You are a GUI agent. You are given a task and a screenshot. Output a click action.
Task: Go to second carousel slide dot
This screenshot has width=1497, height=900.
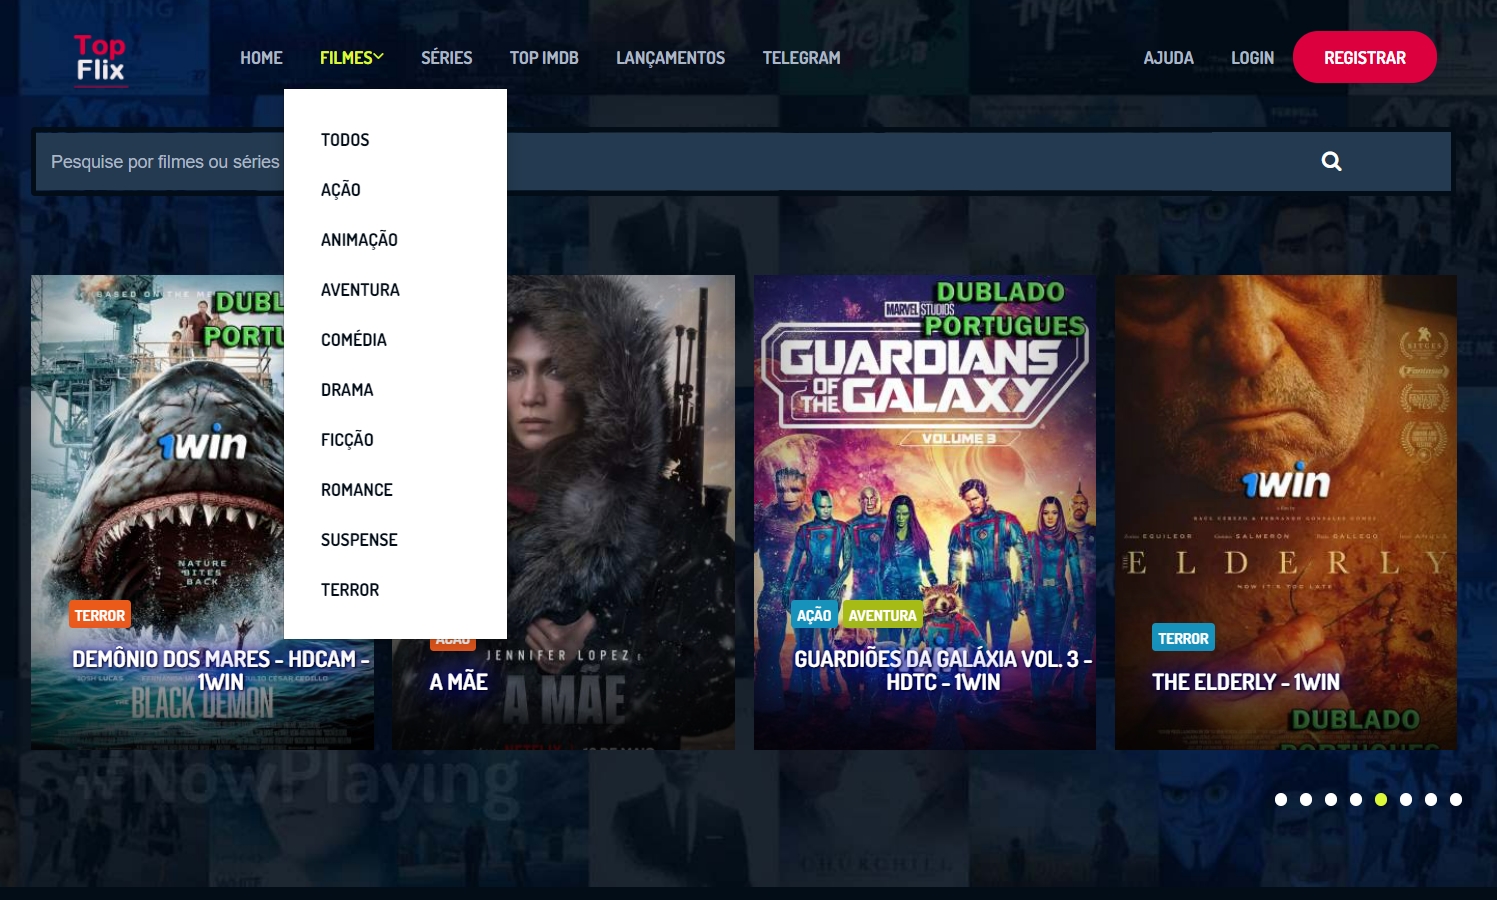click(1306, 799)
